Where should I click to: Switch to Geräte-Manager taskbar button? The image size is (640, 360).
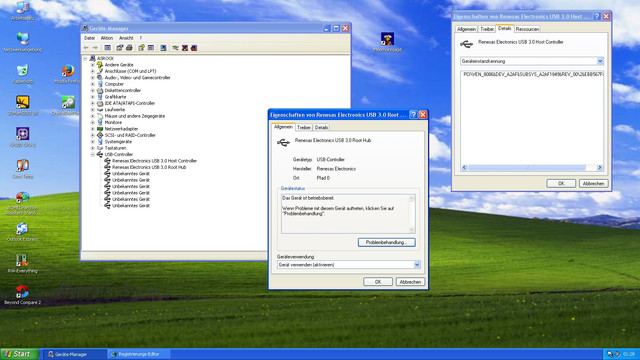[75, 354]
